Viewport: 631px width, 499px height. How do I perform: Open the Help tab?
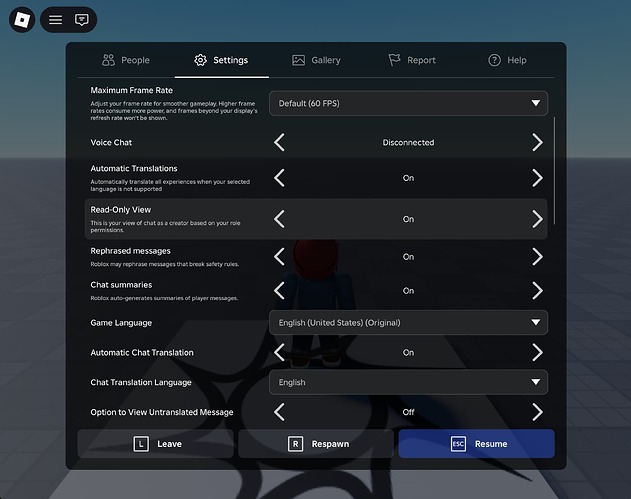coord(507,60)
